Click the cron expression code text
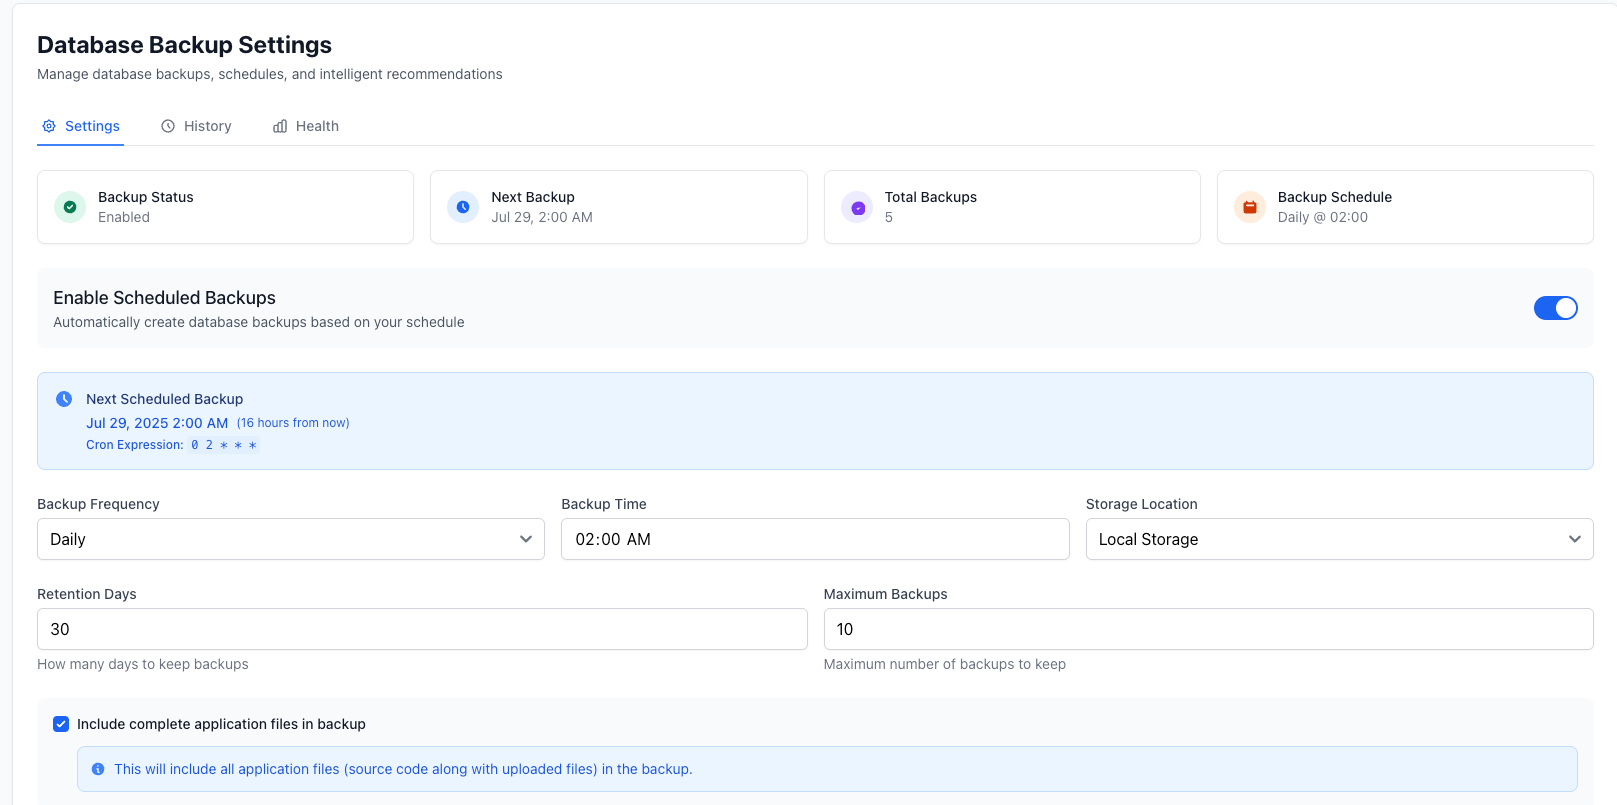This screenshot has height=805, width=1617. [x=224, y=445]
